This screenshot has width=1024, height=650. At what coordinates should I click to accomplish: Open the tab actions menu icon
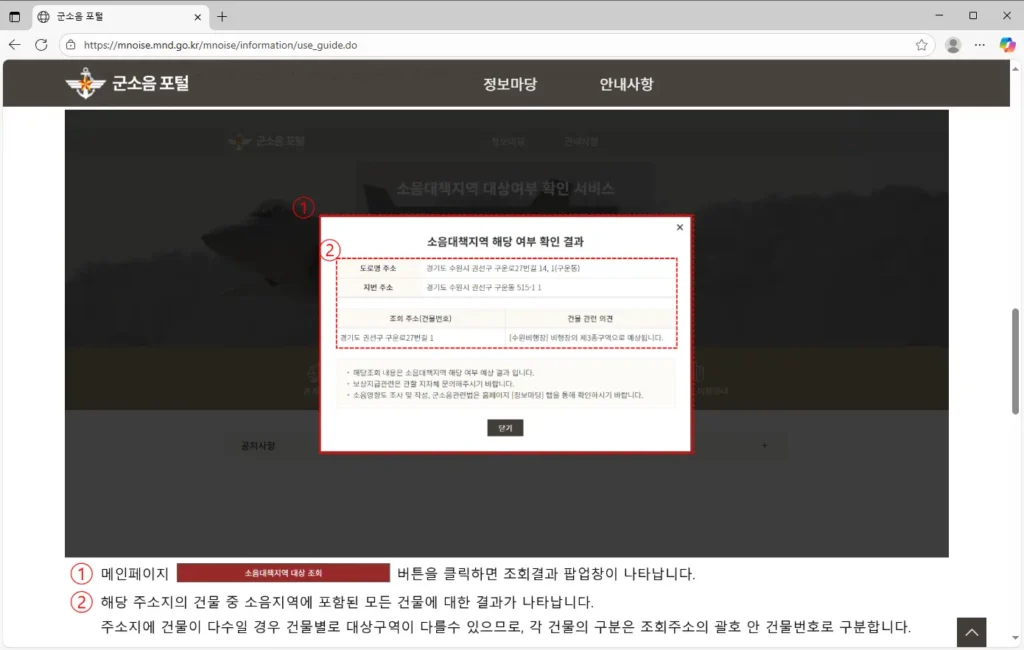(15, 16)
